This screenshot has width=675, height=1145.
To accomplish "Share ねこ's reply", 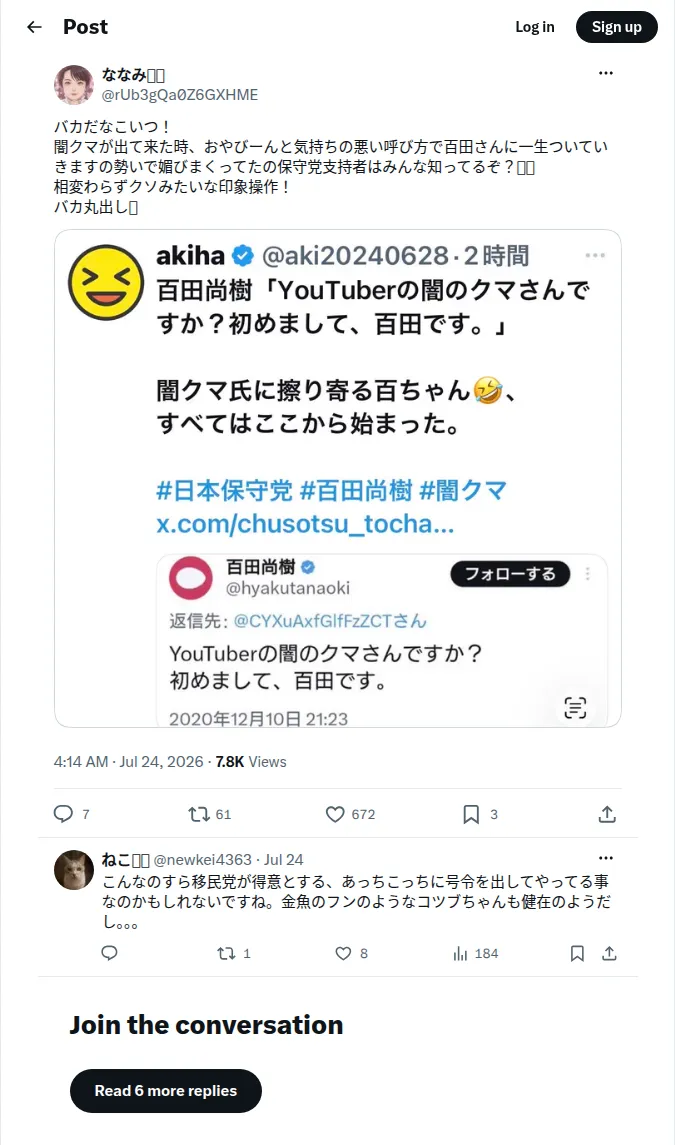I will pyautogui.click(x=609, y=953).
